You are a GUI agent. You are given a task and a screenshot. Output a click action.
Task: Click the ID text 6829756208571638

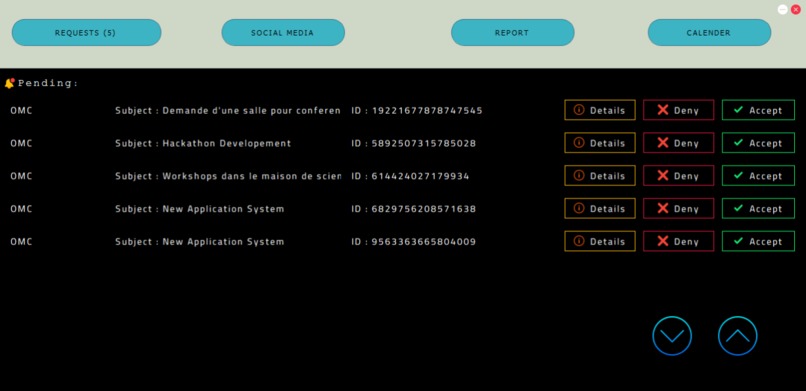tap(424, 209)
